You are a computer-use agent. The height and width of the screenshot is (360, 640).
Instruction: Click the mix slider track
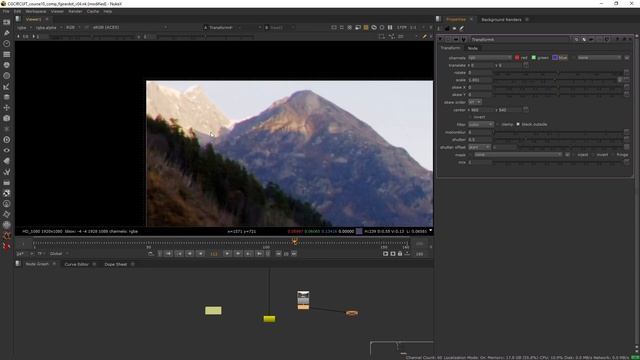[x=558, y=162]
